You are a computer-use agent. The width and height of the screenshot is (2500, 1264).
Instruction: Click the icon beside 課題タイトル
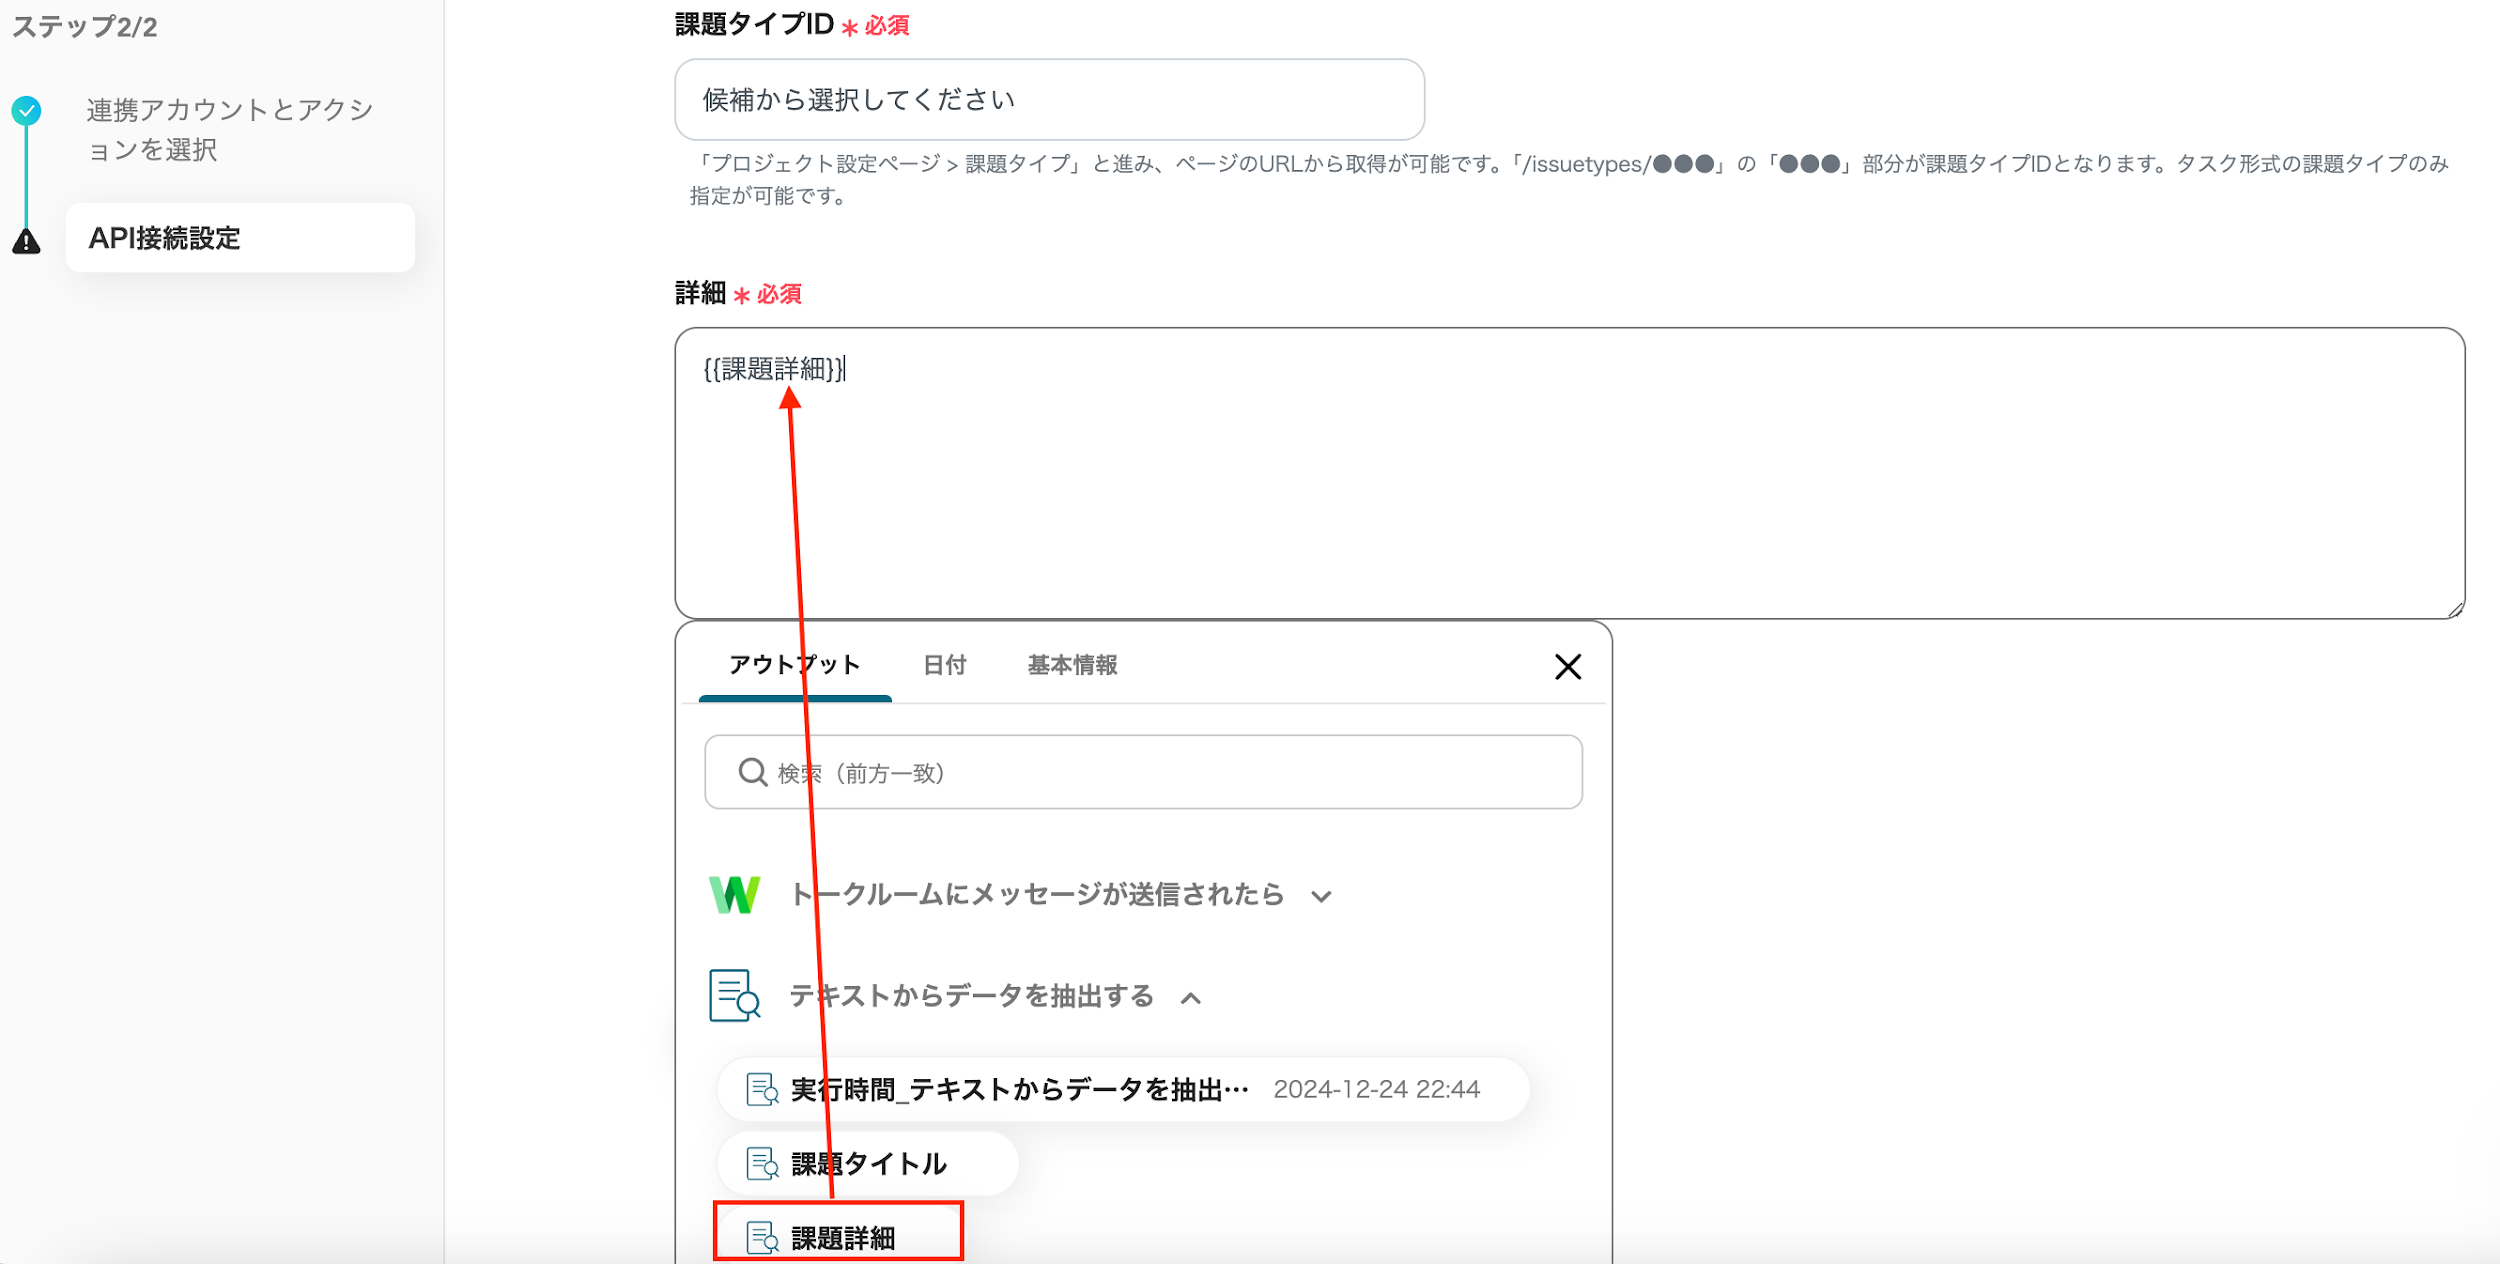pos(762,1163)
